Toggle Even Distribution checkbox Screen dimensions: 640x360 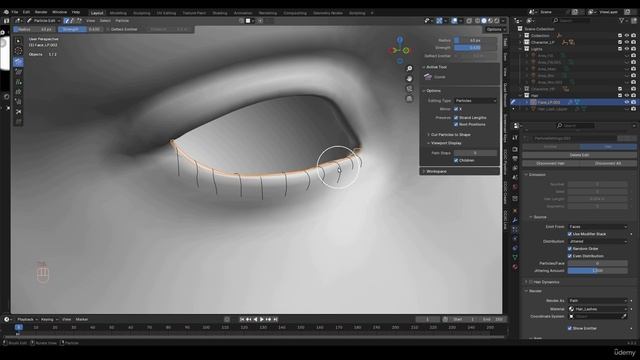[x=570, y=256]
